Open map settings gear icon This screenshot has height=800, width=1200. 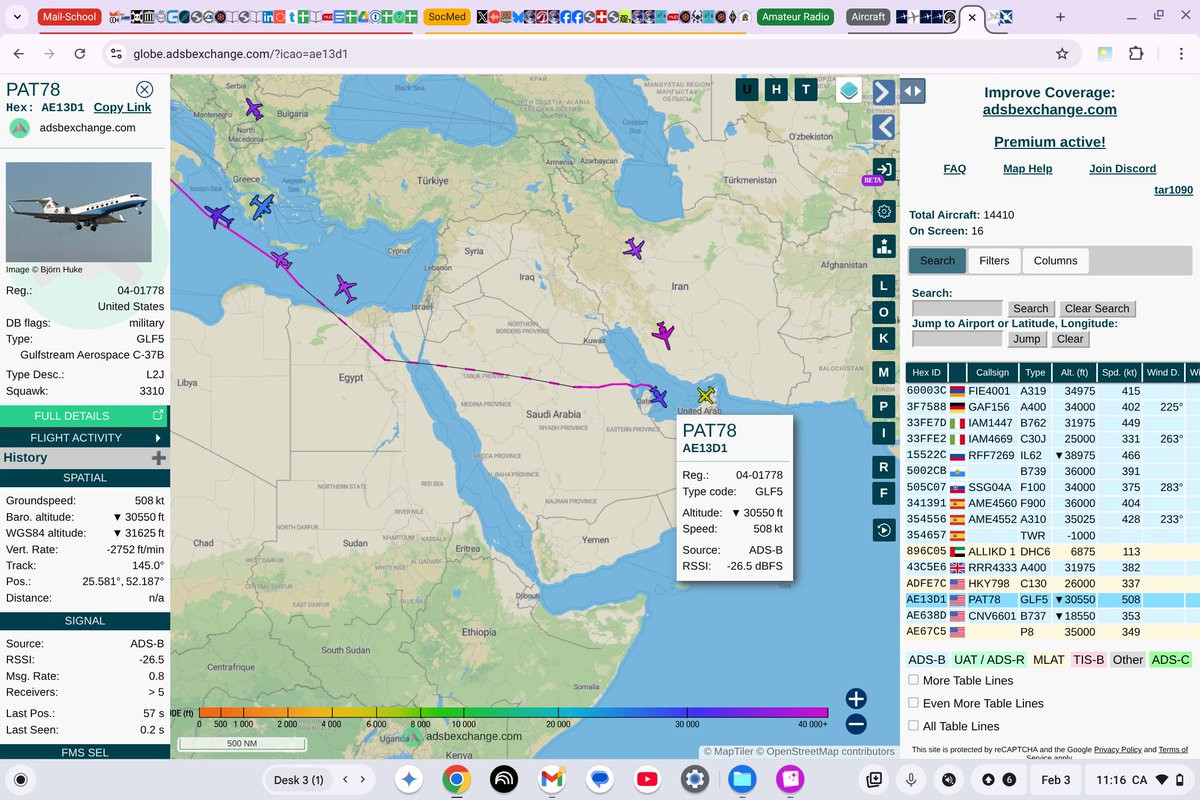[x=883, y=211]
